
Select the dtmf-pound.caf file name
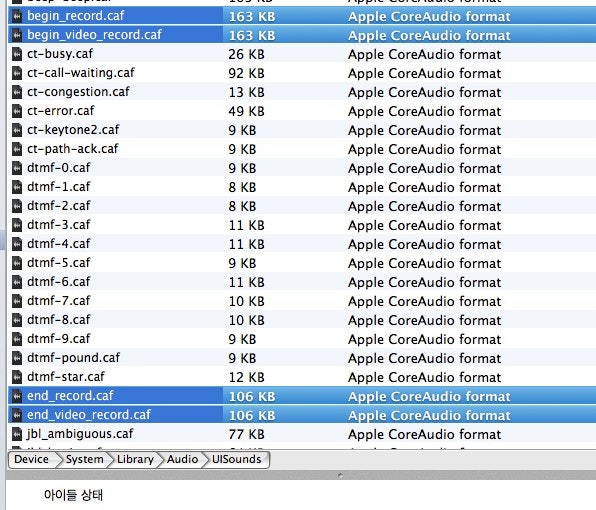click(73, 358)
